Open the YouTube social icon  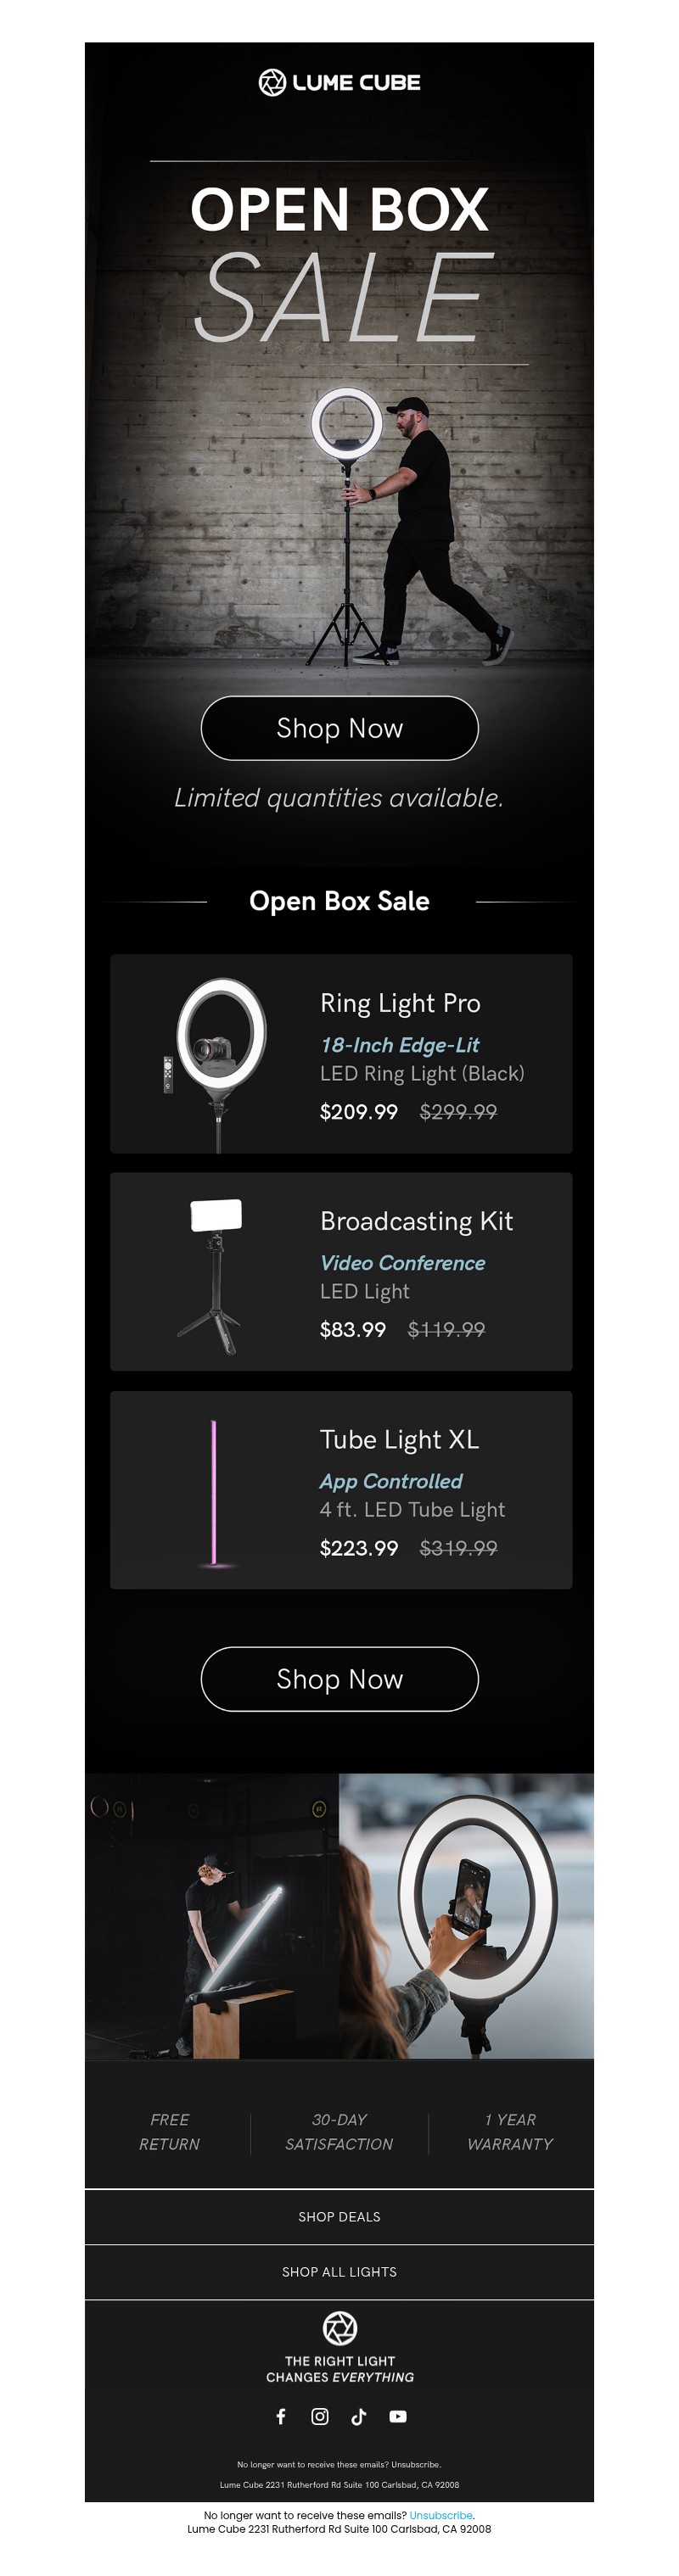click(398, 2416)
